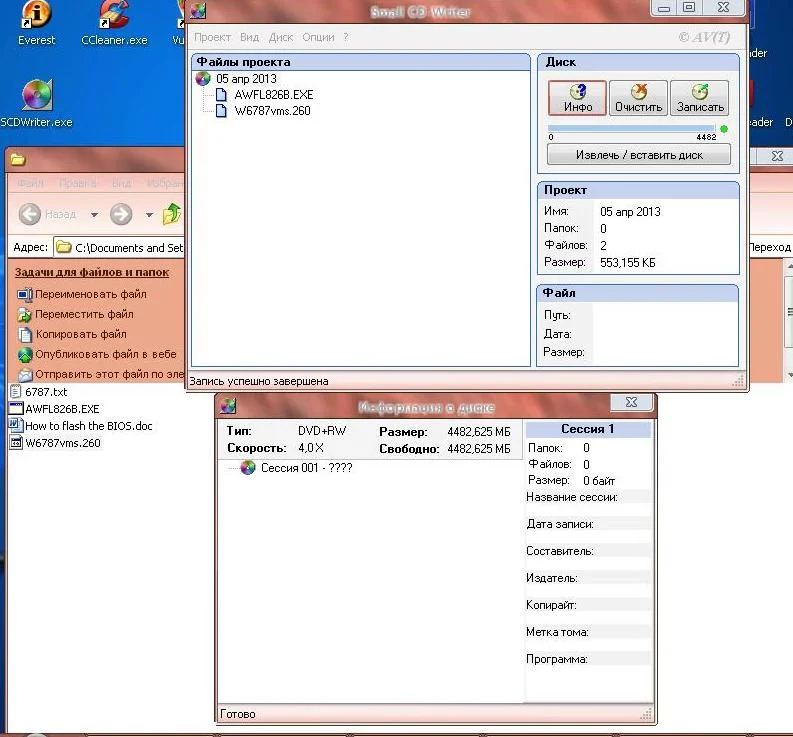Viewport: 793px width, 737px height.
Task: Select AWFL826B.EXE in project files tree
Action: click(x=274, y=95)
